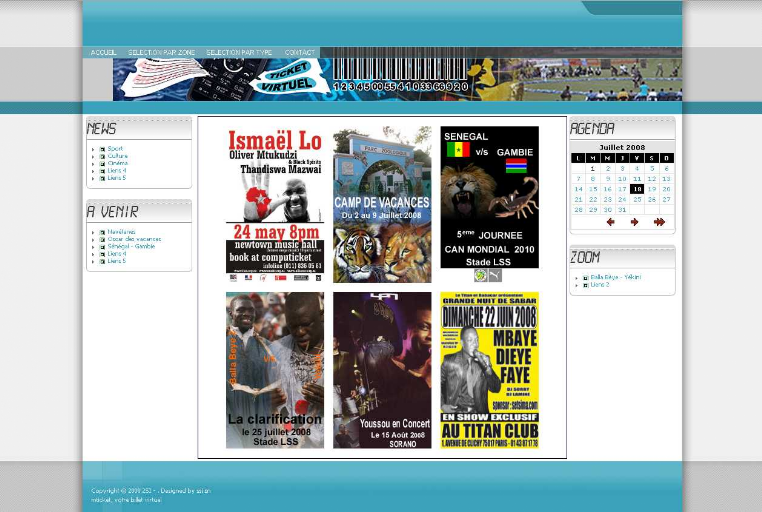Open the Sport news link
Screen dimensions: 762x512
[x=115, y=149]
